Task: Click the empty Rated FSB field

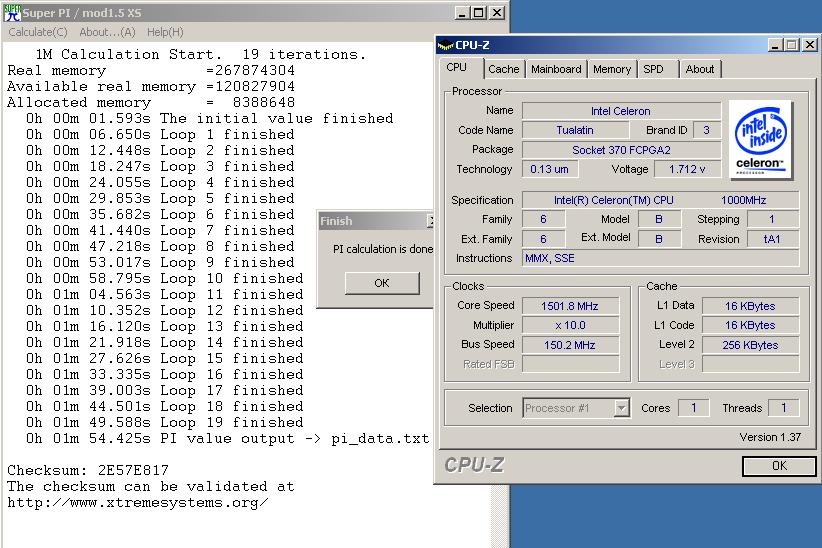Action: pyautogui.click(x=570, y=364)
